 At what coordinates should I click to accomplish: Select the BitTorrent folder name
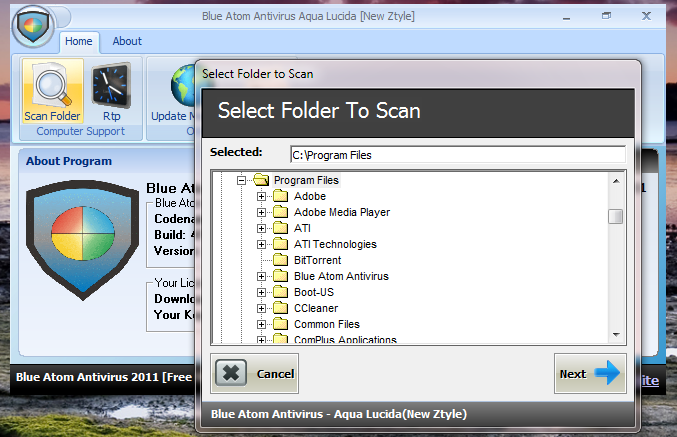tap(318, 260)
